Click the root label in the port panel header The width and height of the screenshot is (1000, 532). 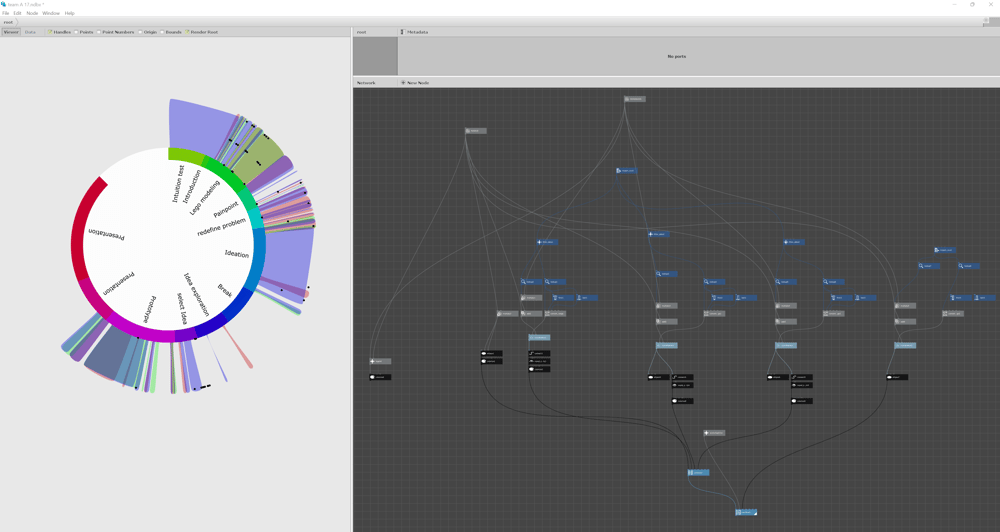(362, 32)
